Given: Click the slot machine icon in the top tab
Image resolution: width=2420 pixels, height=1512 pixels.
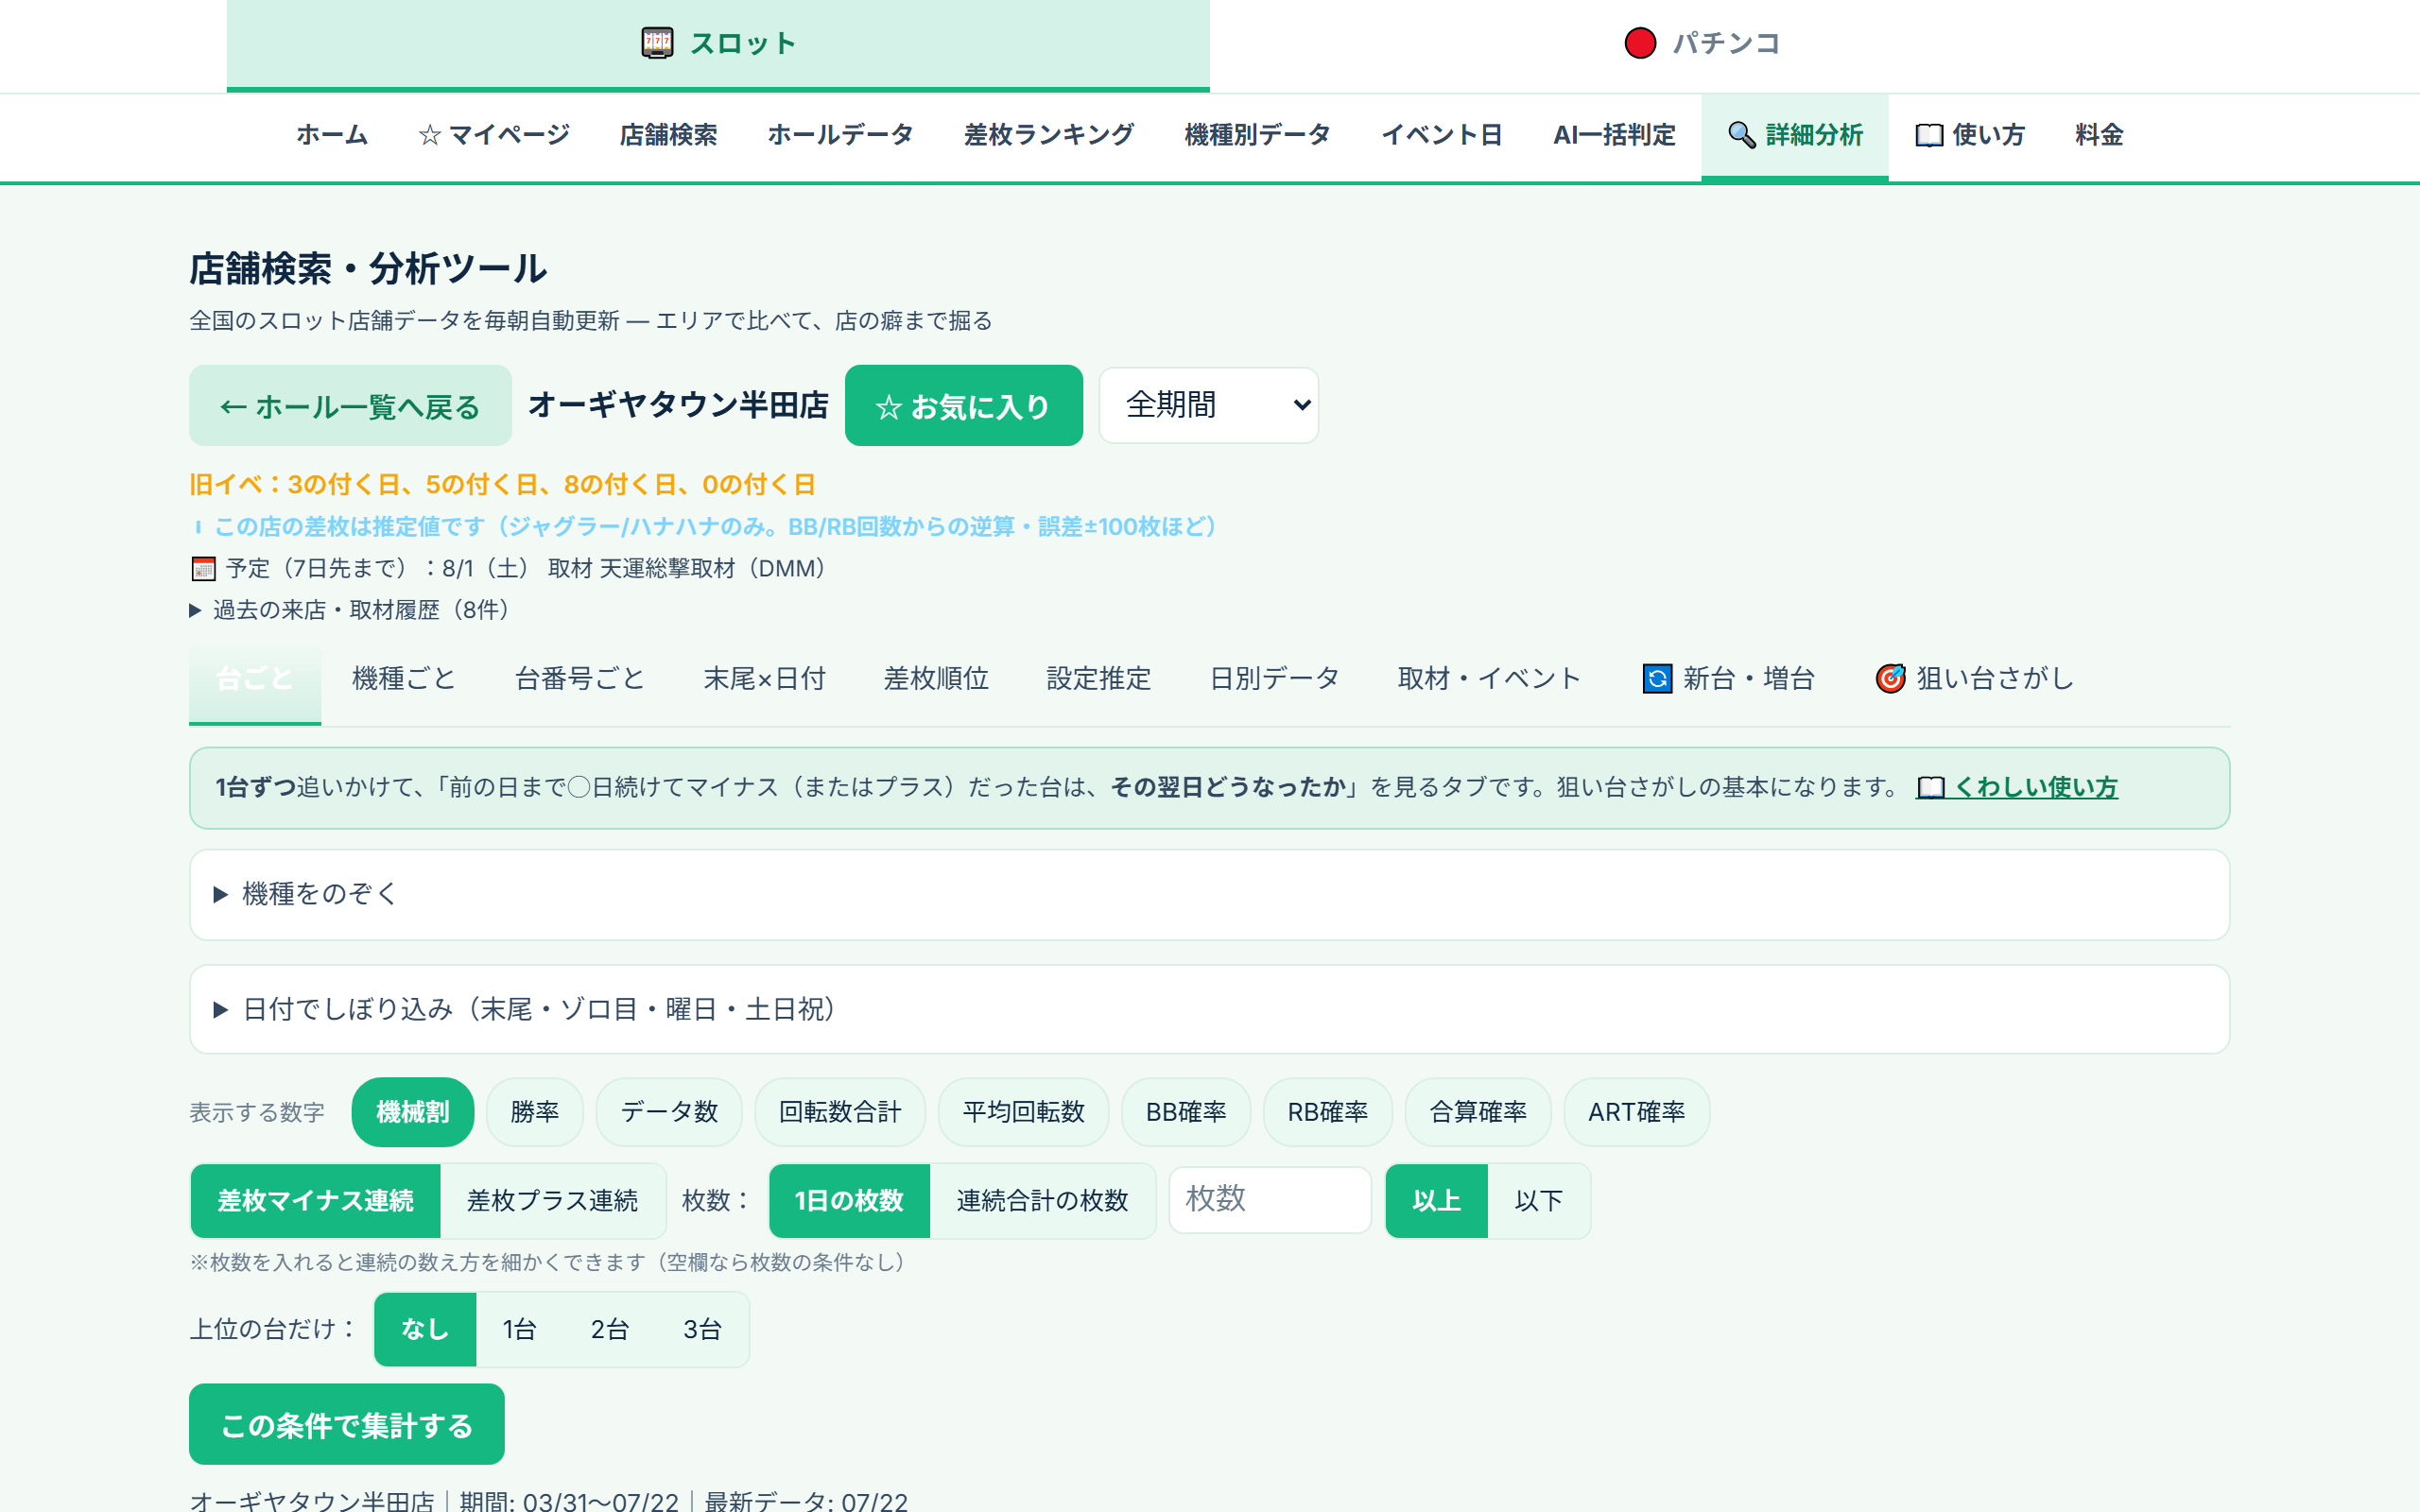Looking at the screenshot, I should (x=657, y=43).
